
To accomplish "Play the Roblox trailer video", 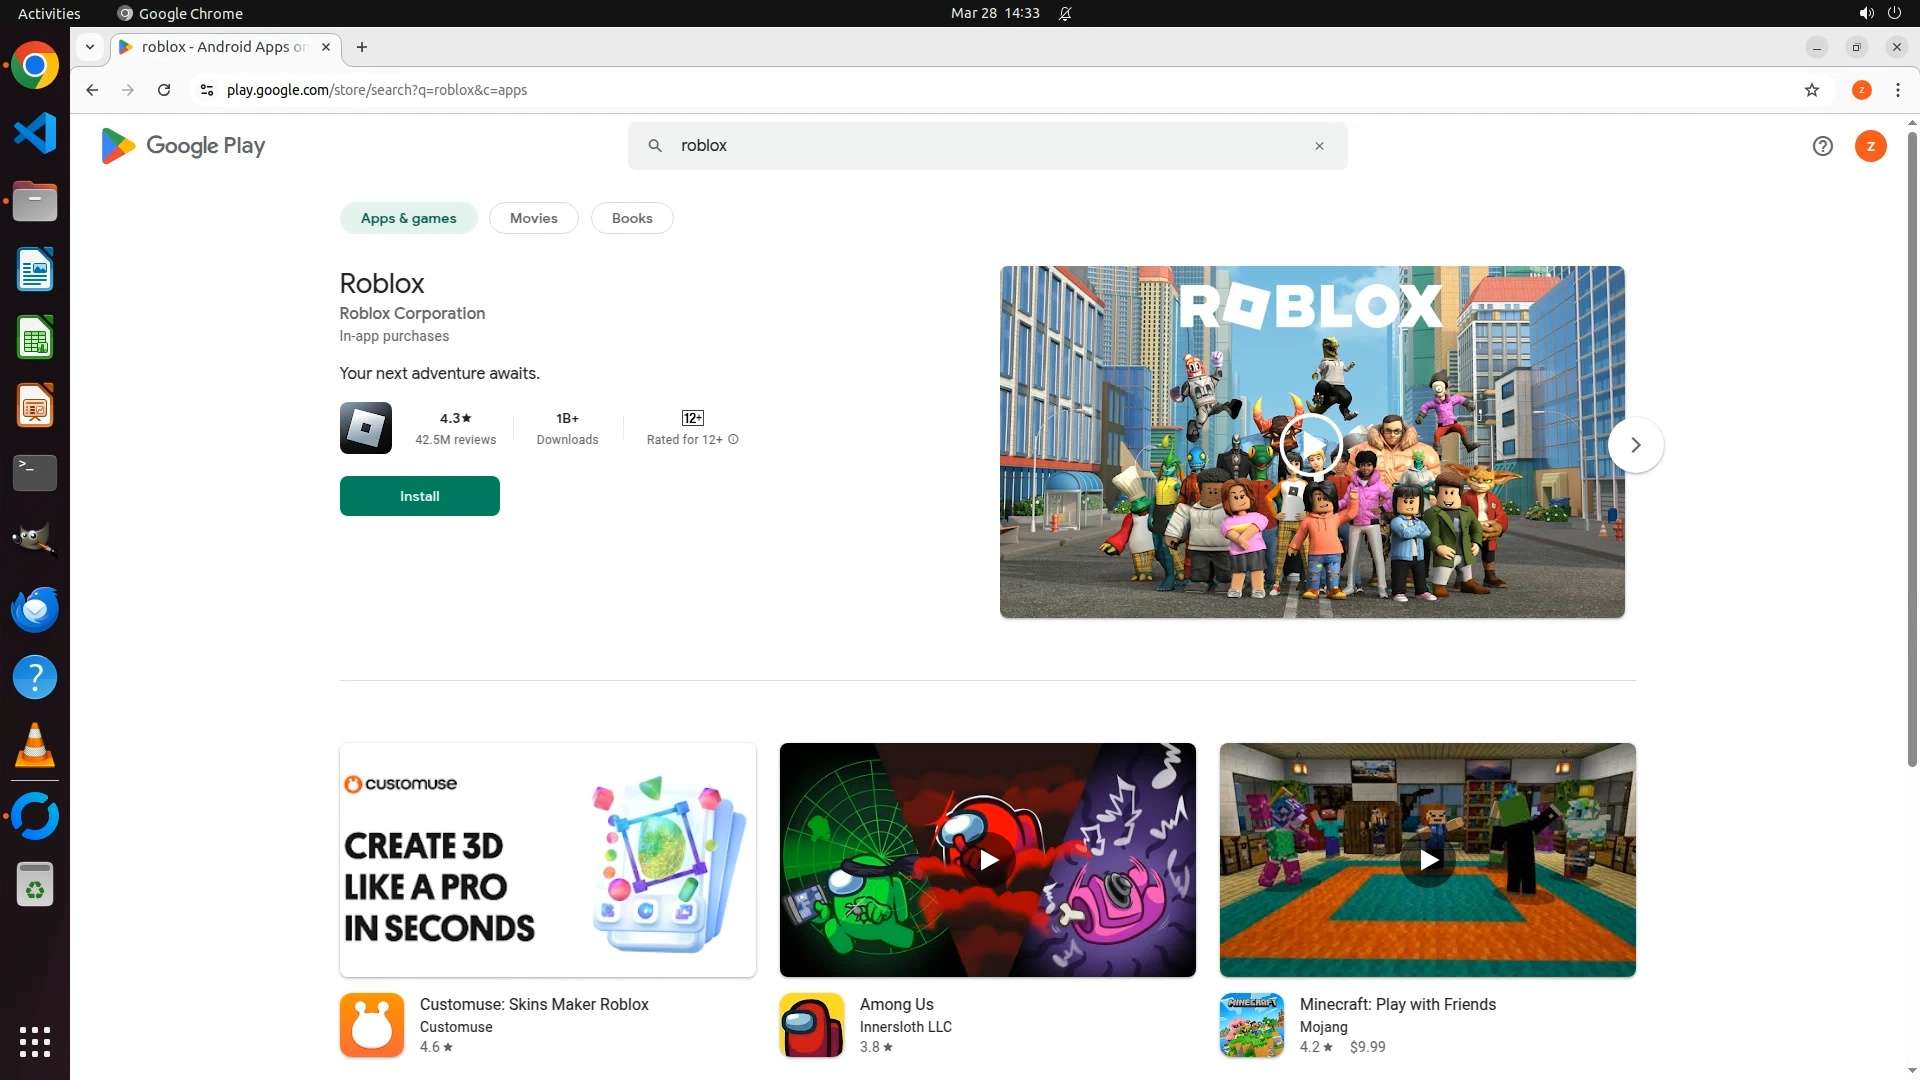I will point(1311,443).
